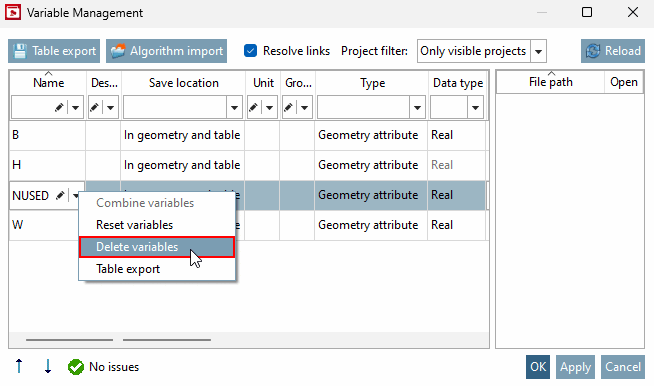Click the Reload button
Viewport: 654px width, 386px height.
[x=613, y=51]
